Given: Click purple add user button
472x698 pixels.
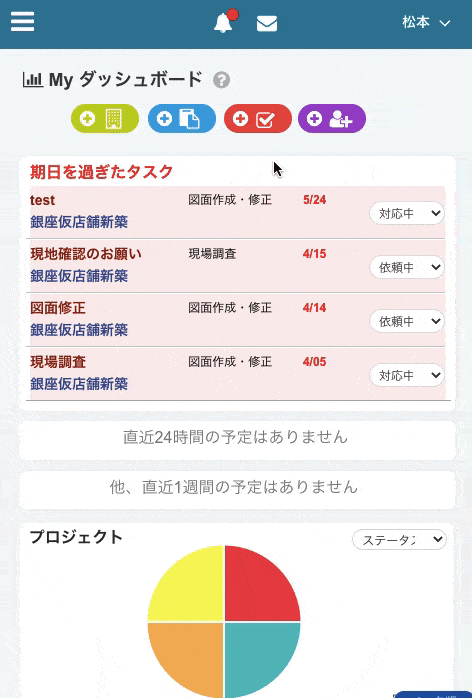Looking at the screenshot, I should point(332,118).
